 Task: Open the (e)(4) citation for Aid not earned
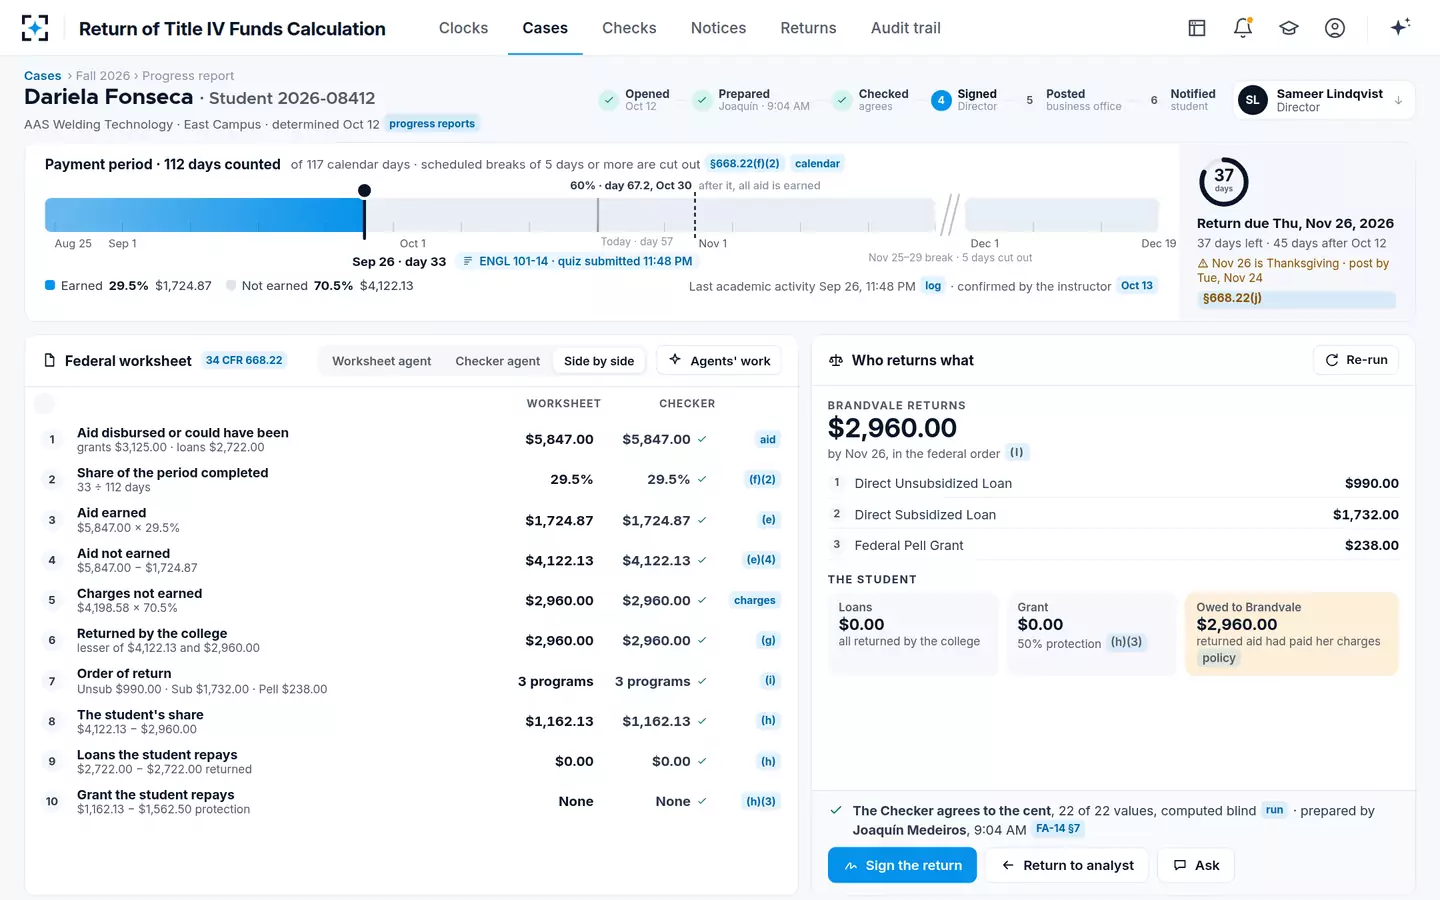pos(761,560)
